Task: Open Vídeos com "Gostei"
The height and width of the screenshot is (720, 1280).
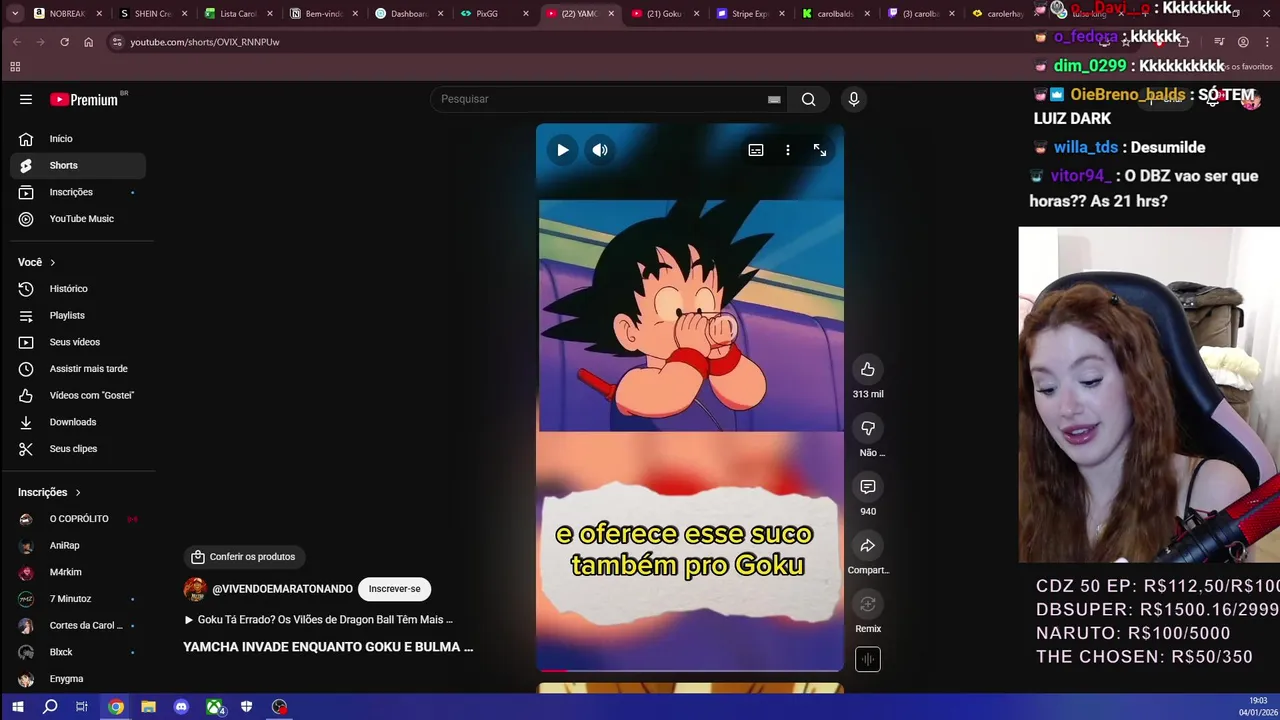Action: coord(78,395)
